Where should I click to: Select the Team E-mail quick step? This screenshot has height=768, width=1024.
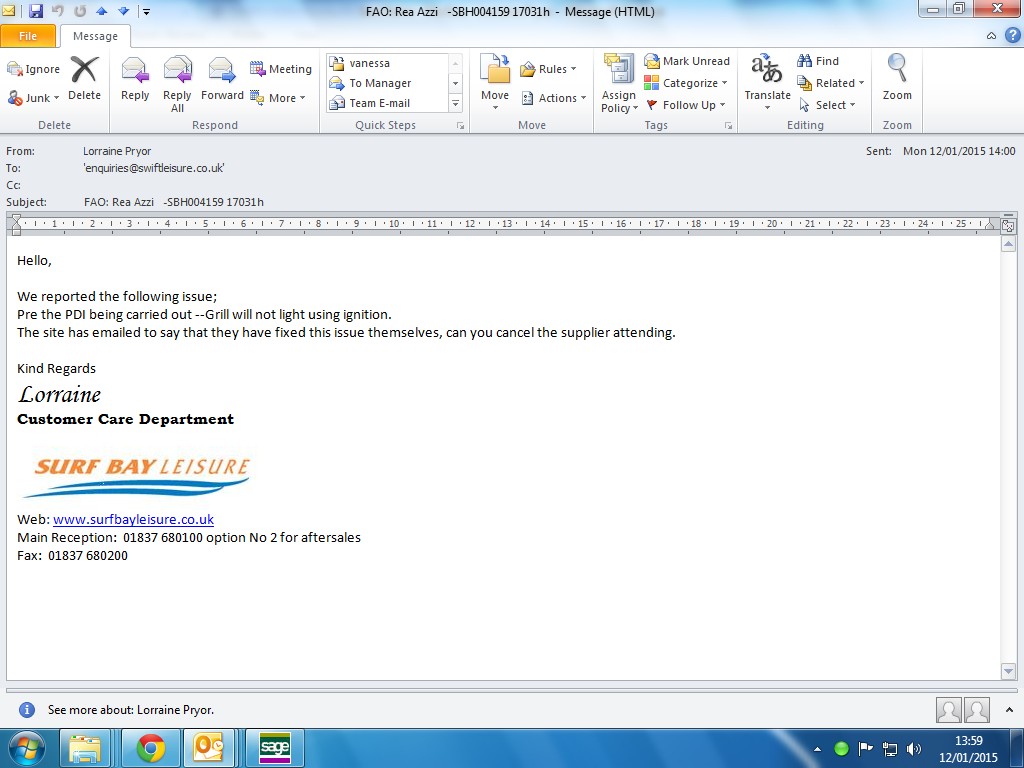[379, 103]
